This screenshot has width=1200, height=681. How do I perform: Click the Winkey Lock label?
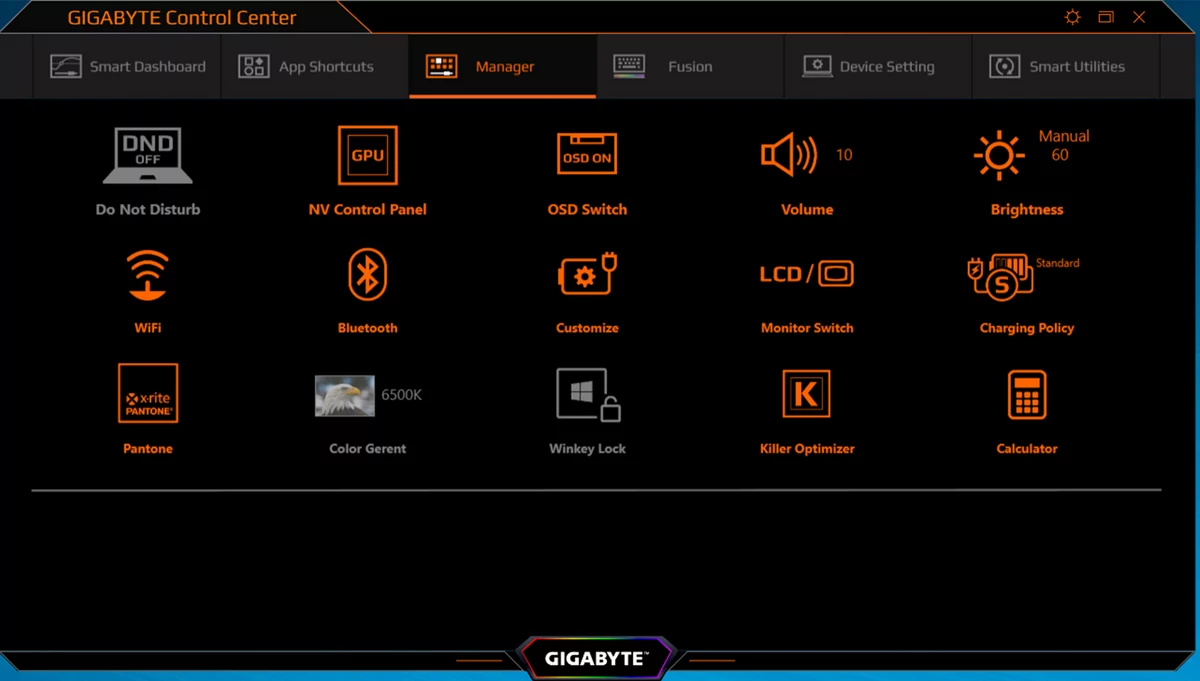point(587,449)
